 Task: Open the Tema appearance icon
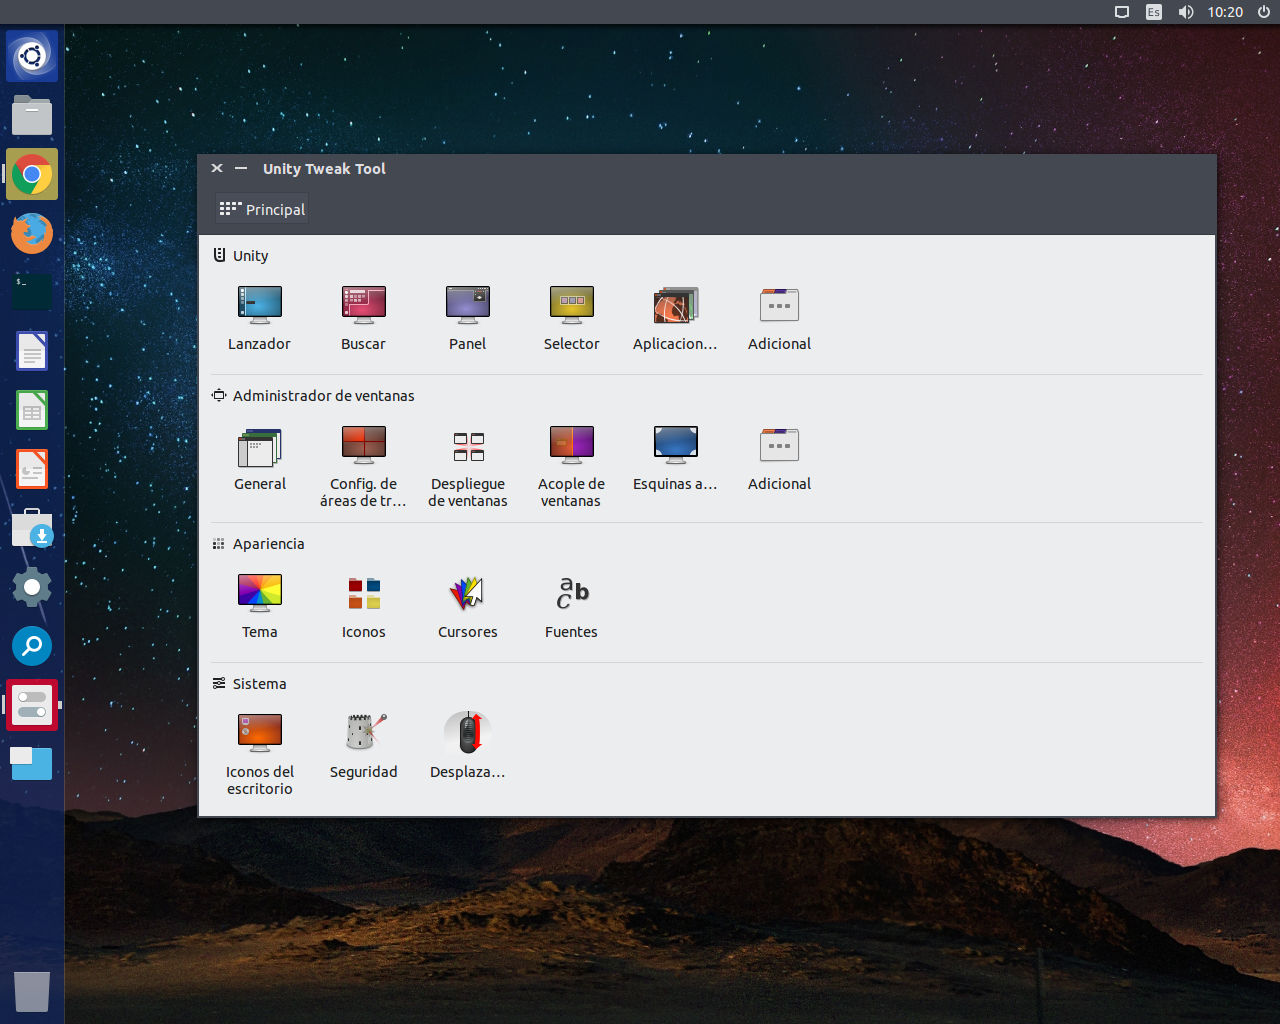[259, 593]
